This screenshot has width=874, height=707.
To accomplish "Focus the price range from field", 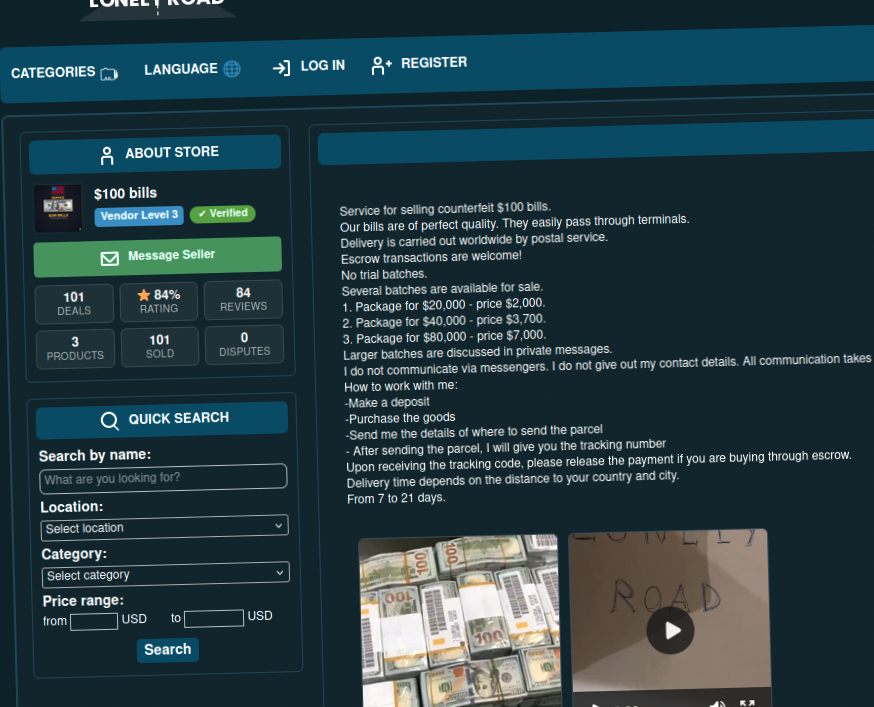I will 94,621.
